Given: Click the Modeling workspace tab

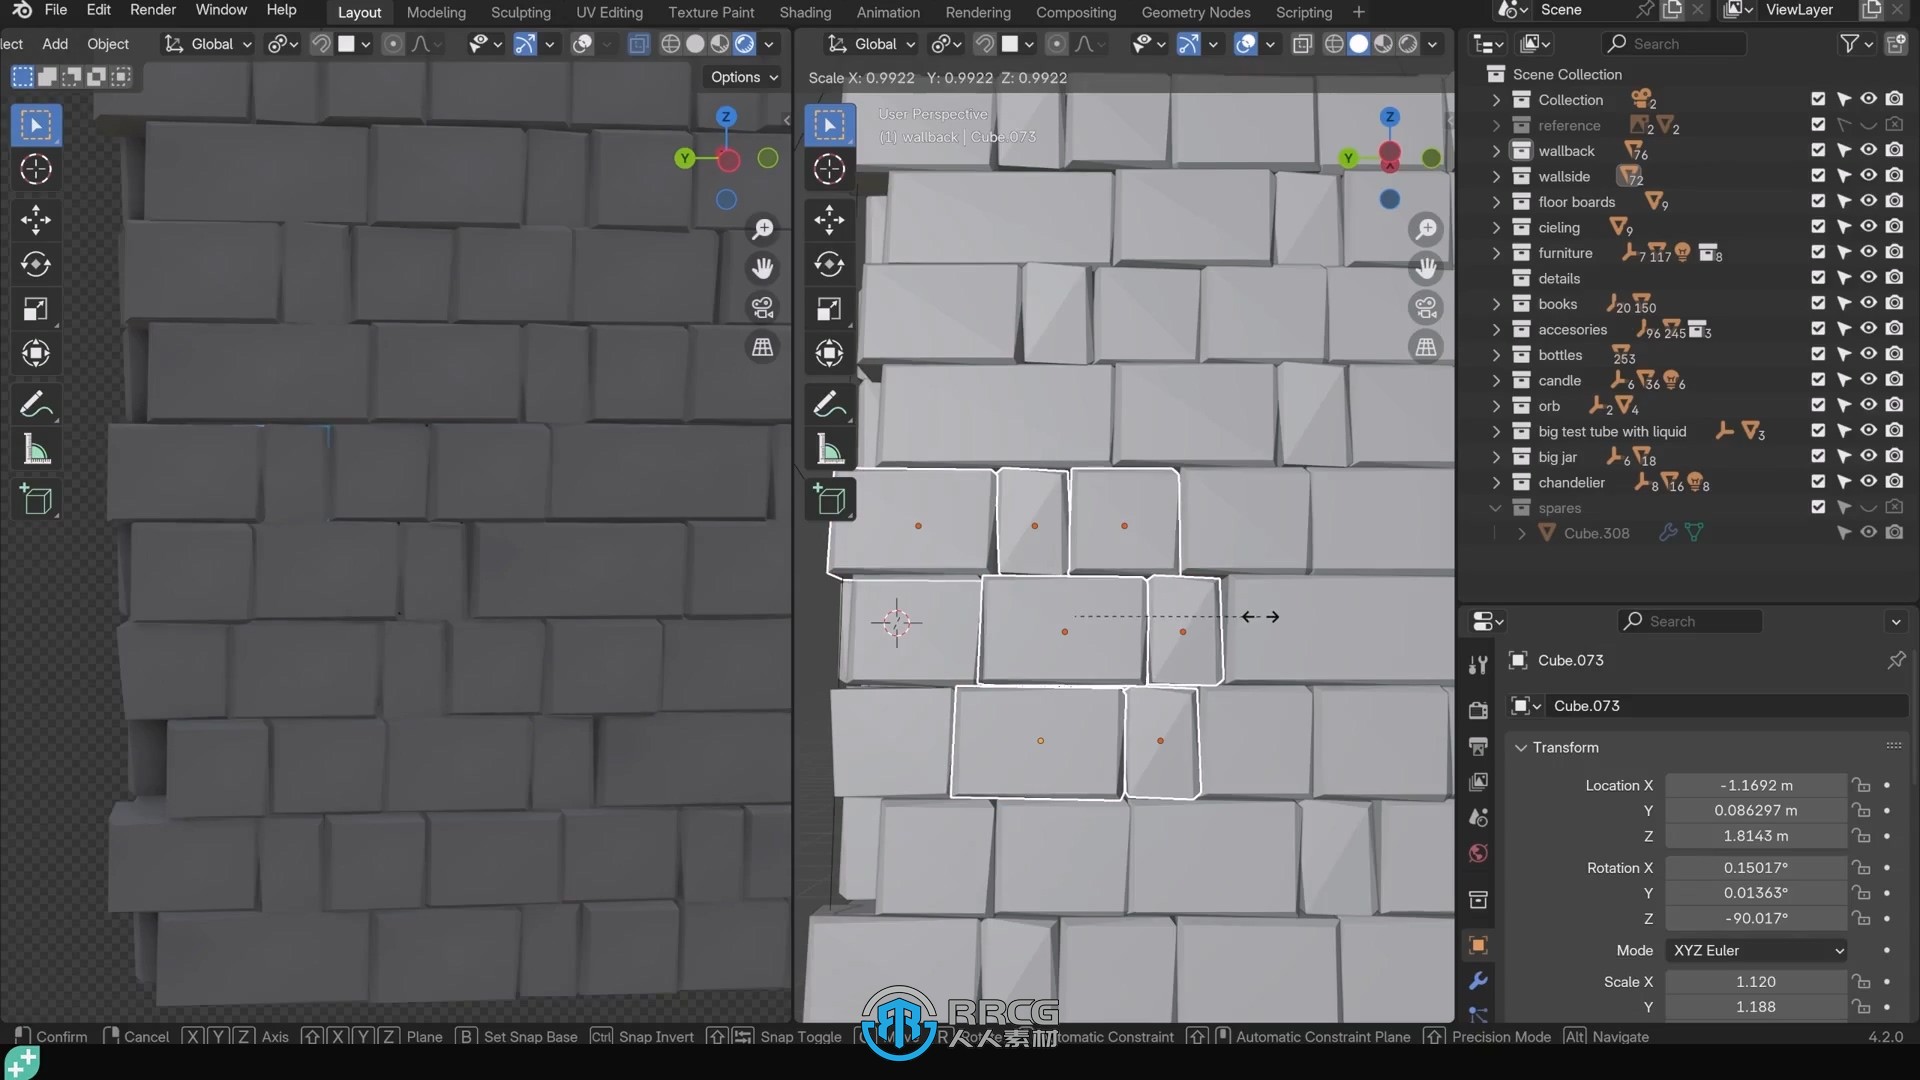Looking at the screenshot, I should (435, 12).
